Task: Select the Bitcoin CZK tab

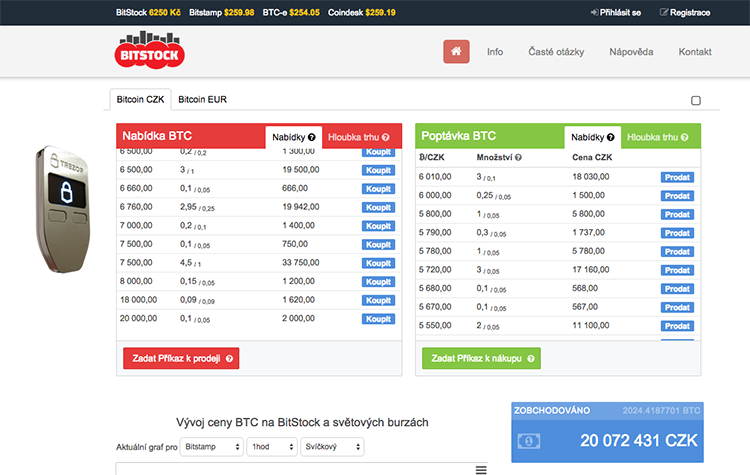Action: 140,100
